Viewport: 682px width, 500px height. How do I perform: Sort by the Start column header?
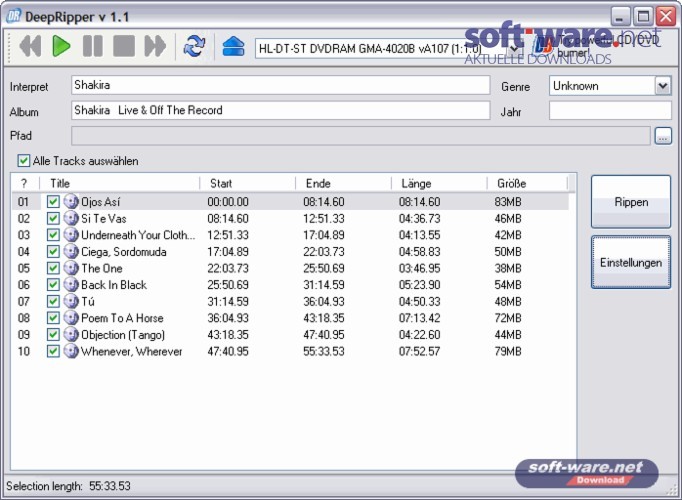click(247, 183)
